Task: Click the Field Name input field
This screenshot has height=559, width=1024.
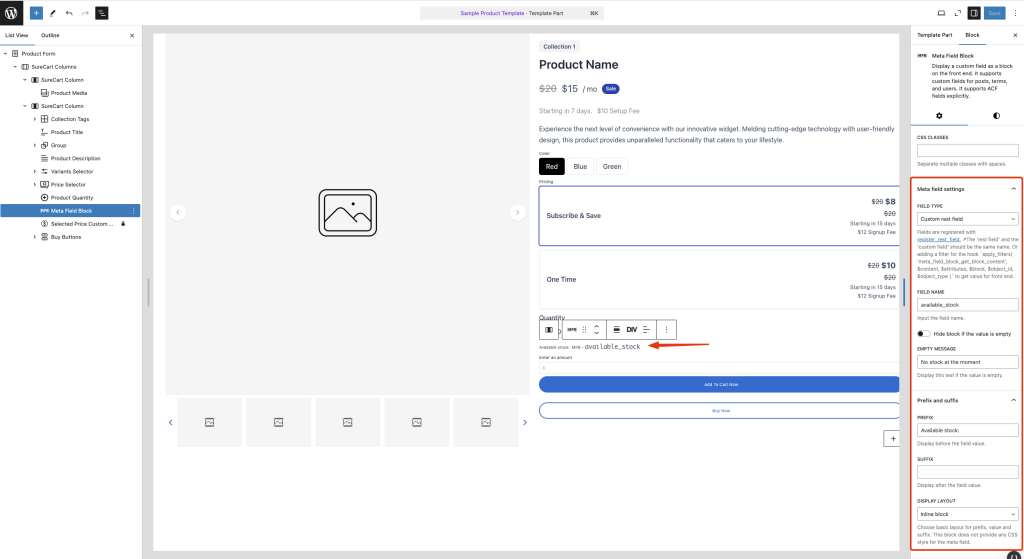Action: (967, 305)
